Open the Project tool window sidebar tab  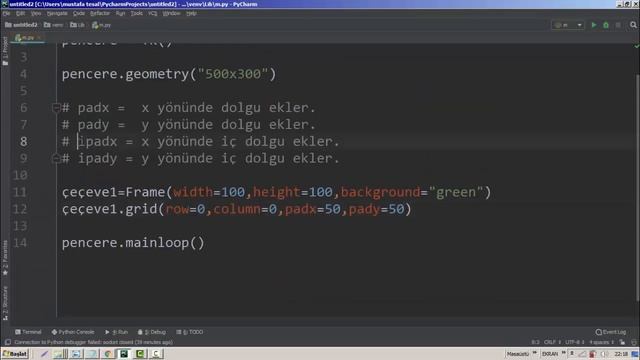(5, 51)
